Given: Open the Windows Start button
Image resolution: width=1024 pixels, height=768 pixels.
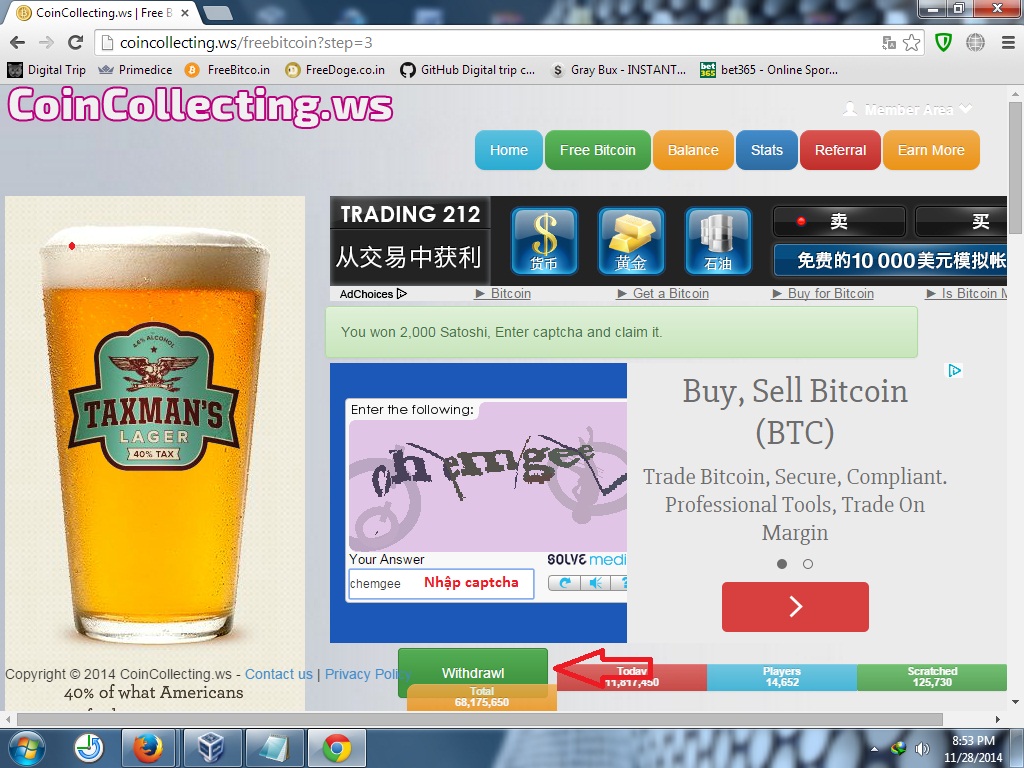Looking at the screenshot, I should tap(27, 748).
